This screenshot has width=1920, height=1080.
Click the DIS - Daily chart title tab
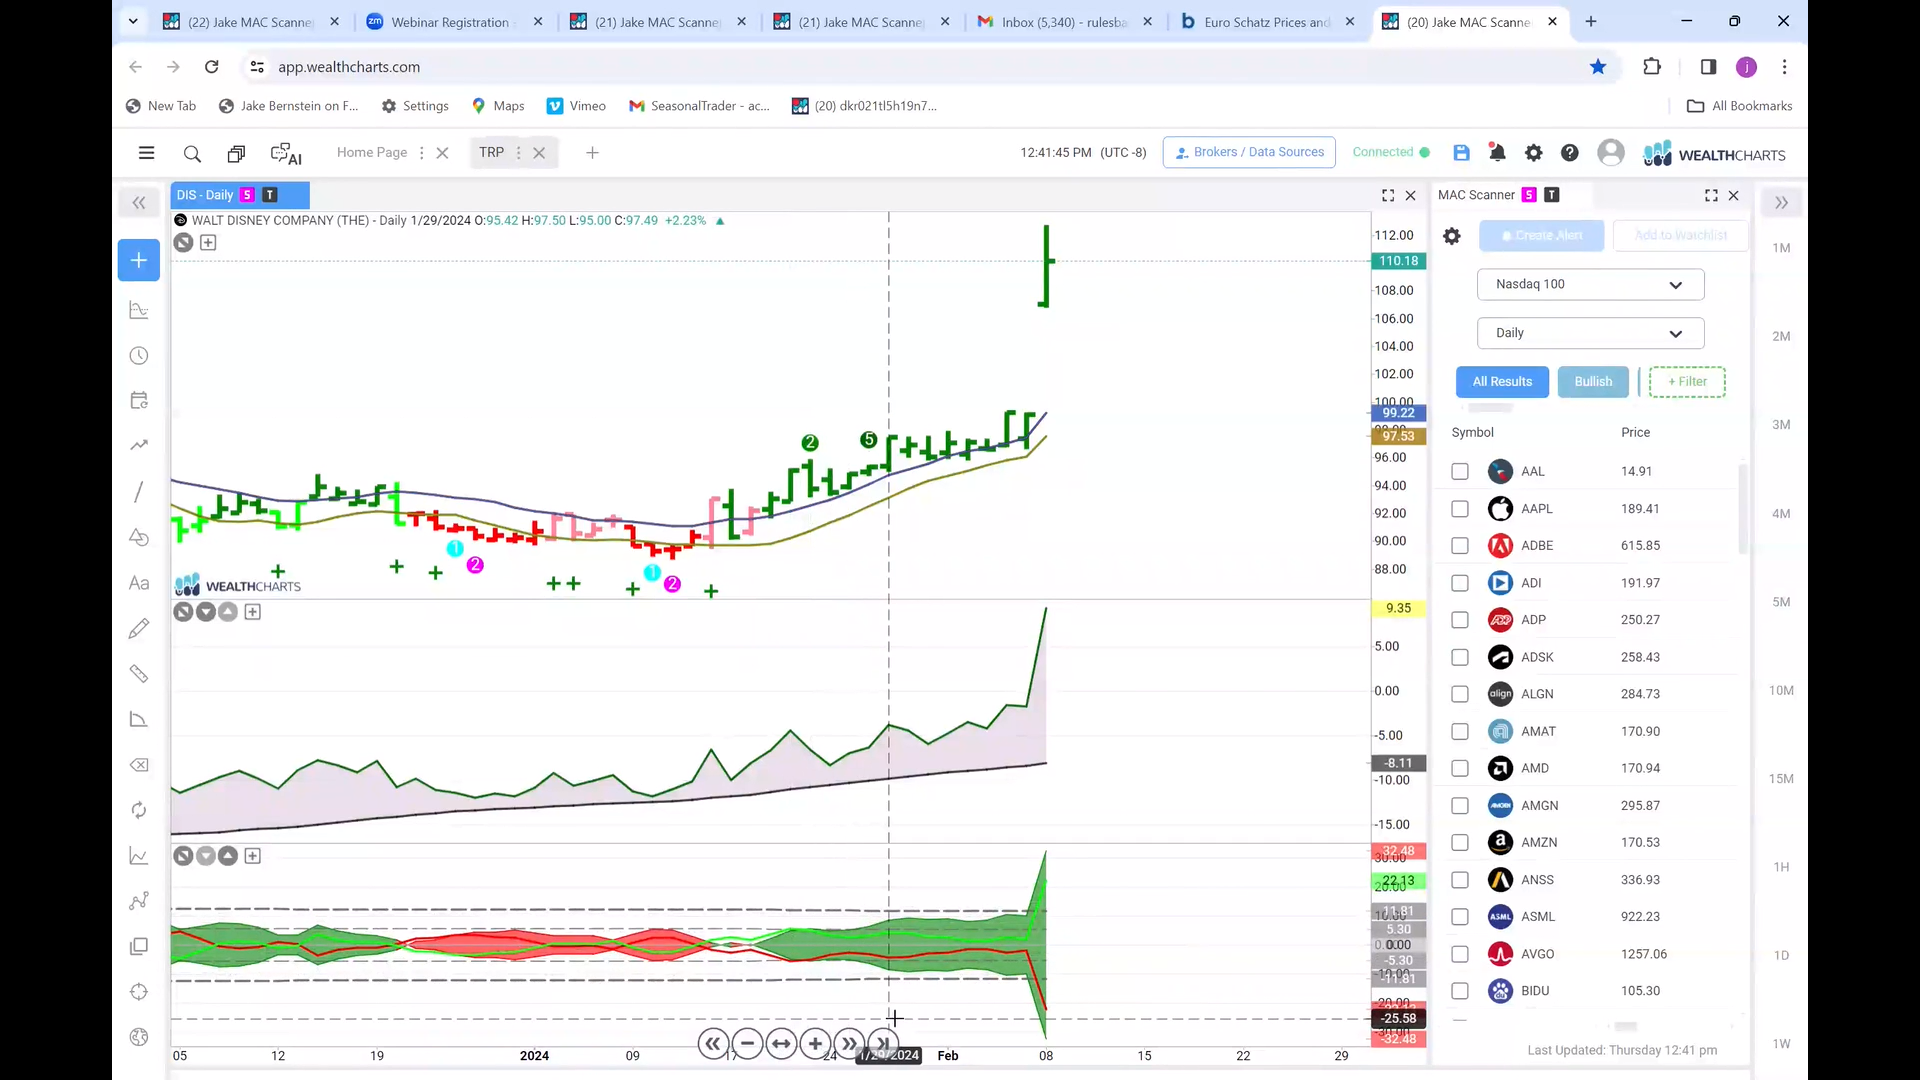coord(240,195)
